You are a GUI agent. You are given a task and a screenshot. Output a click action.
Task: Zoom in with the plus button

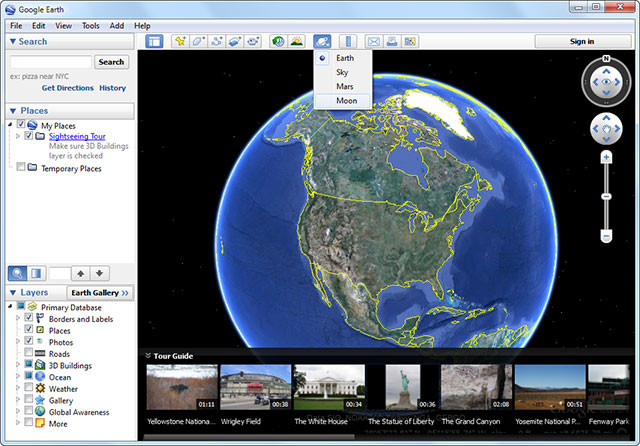pyautogui.click(x=606, y=157)
